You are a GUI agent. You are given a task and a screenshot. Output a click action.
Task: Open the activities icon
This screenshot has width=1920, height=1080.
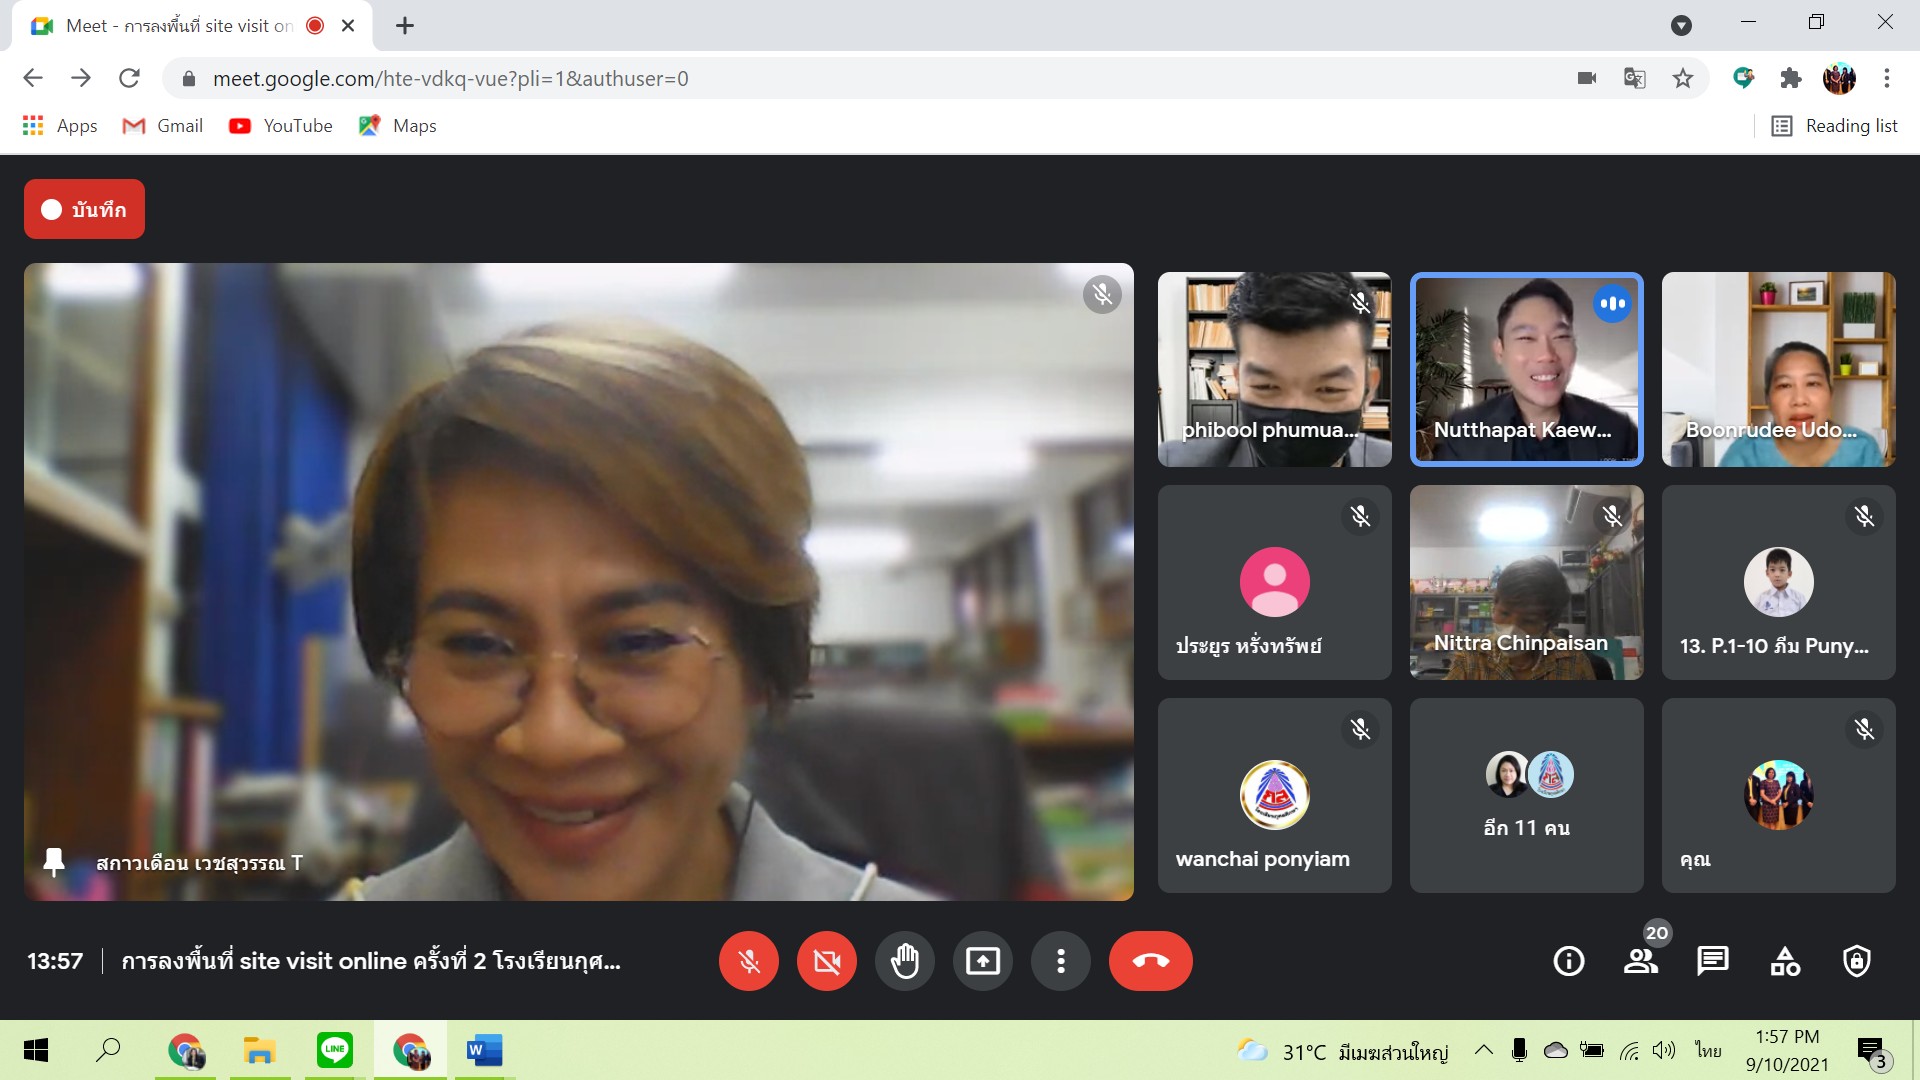pyautogui.click(x=1784, y=961)
